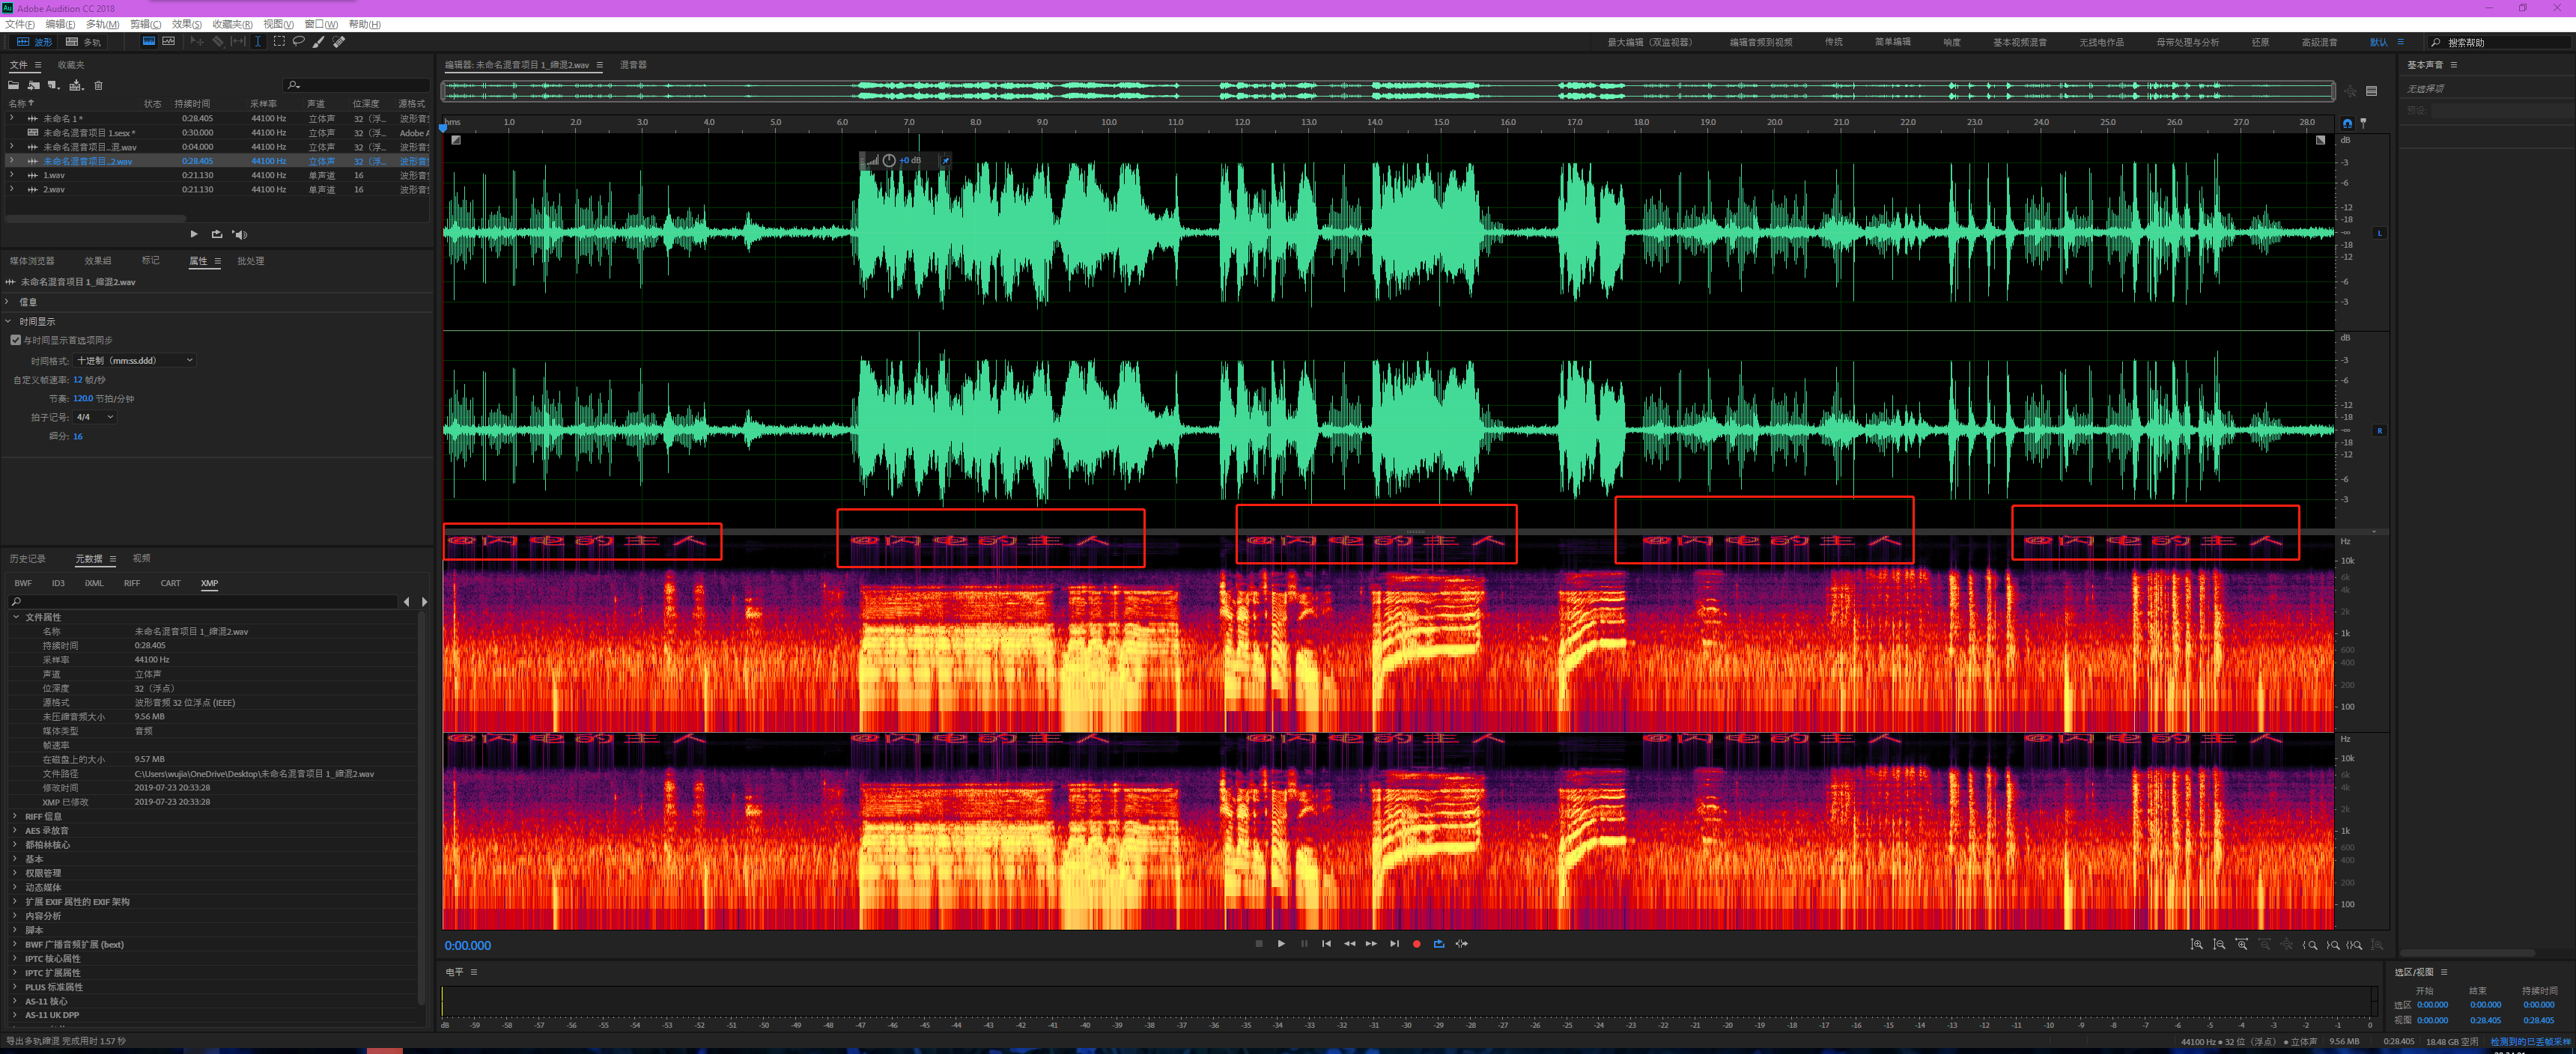Select the Lasso Selection tool
The width and height of the screenshot is (2576, 1054).
(x=298, y=42)
